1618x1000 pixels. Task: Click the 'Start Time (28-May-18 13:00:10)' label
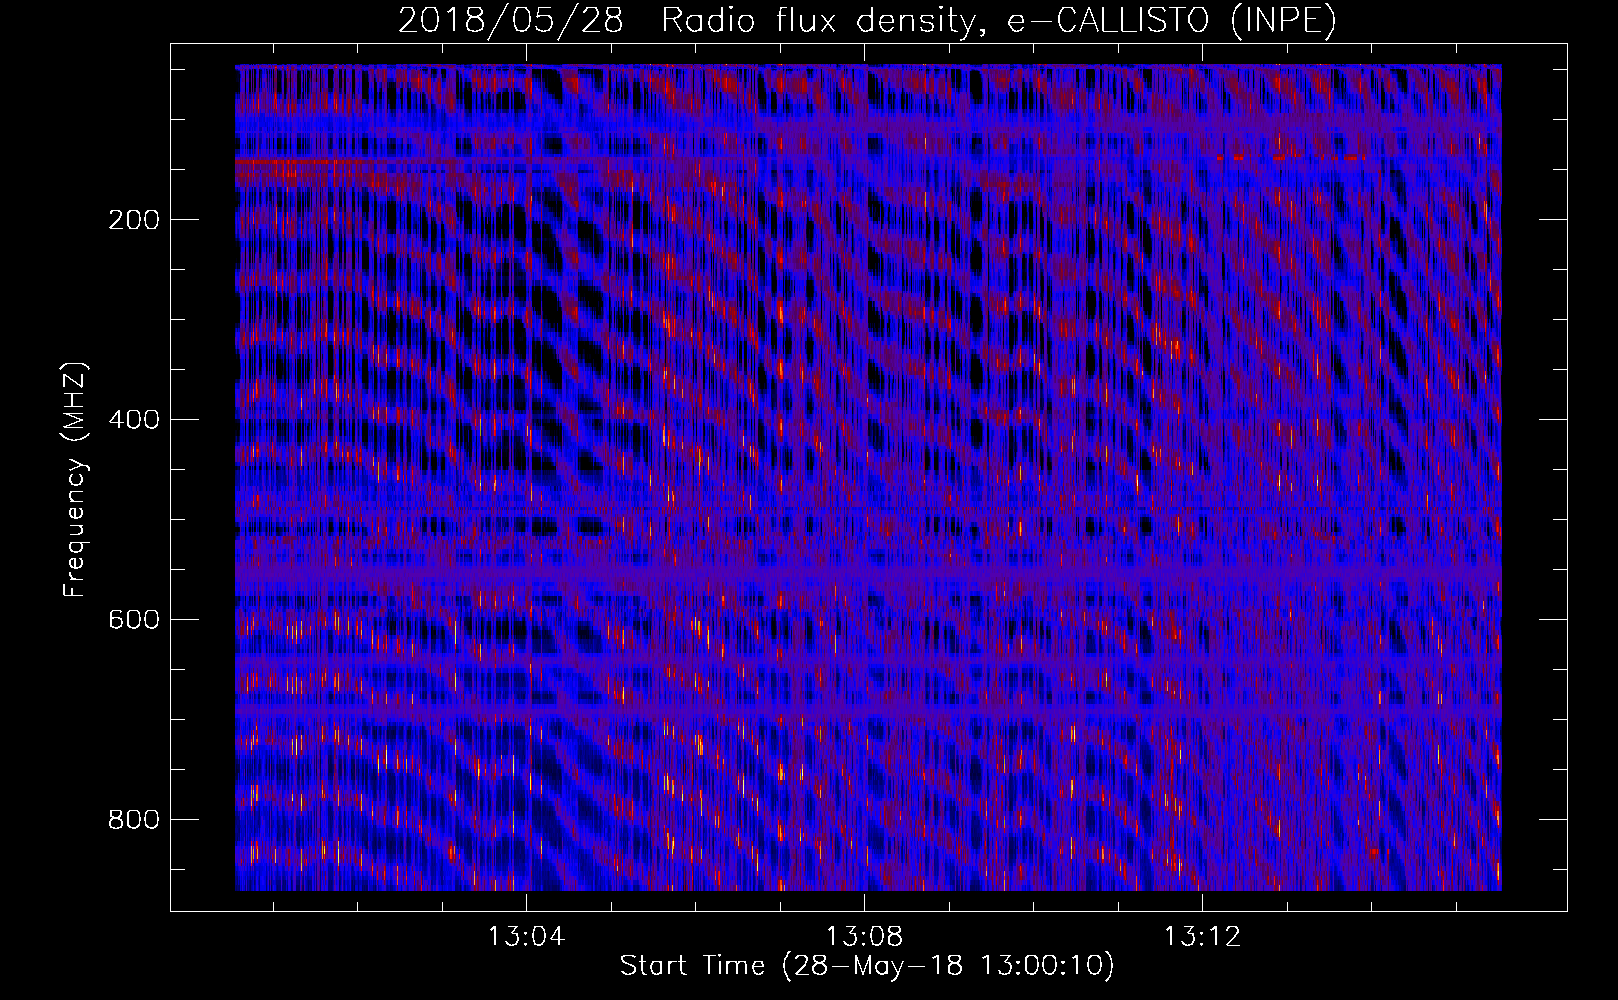[867, 966]
